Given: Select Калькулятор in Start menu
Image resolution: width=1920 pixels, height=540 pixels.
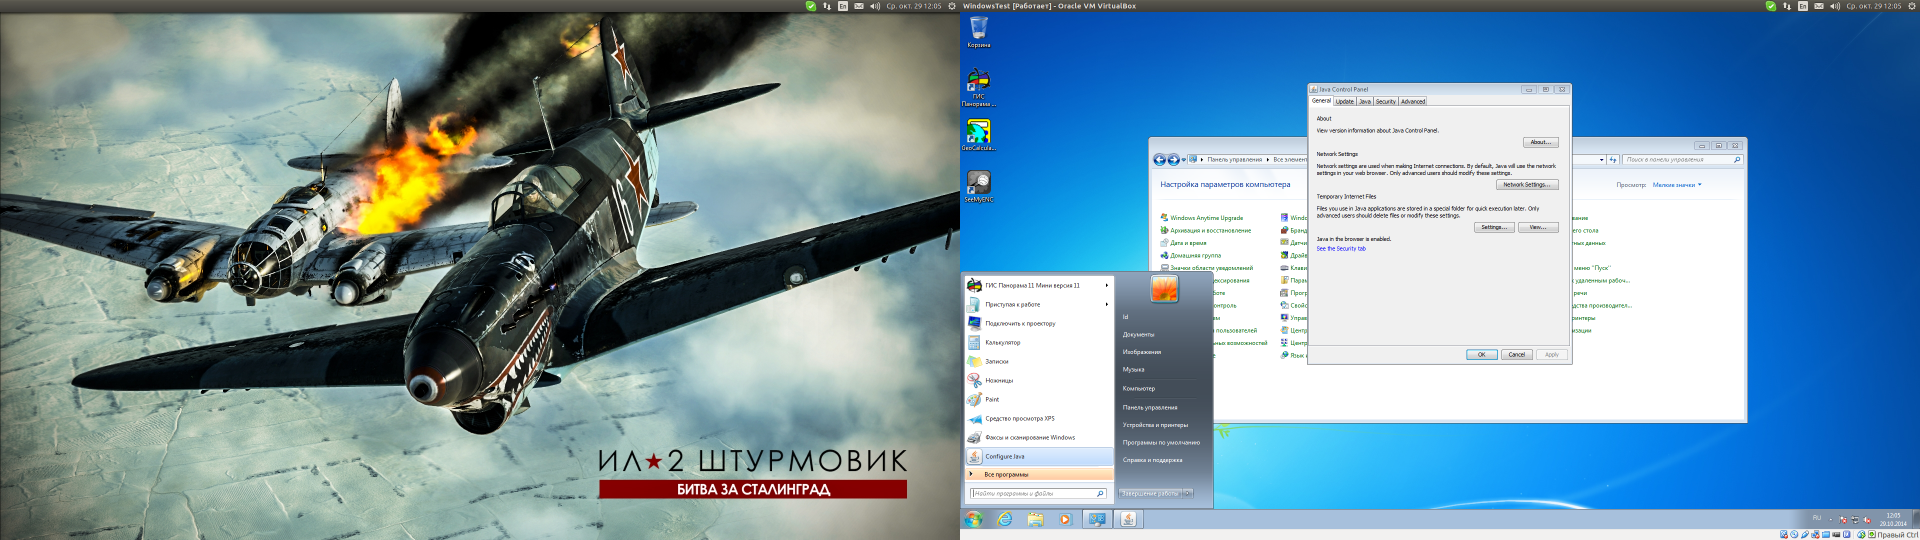Looking at the screenshot, I should pos(1039,342).
